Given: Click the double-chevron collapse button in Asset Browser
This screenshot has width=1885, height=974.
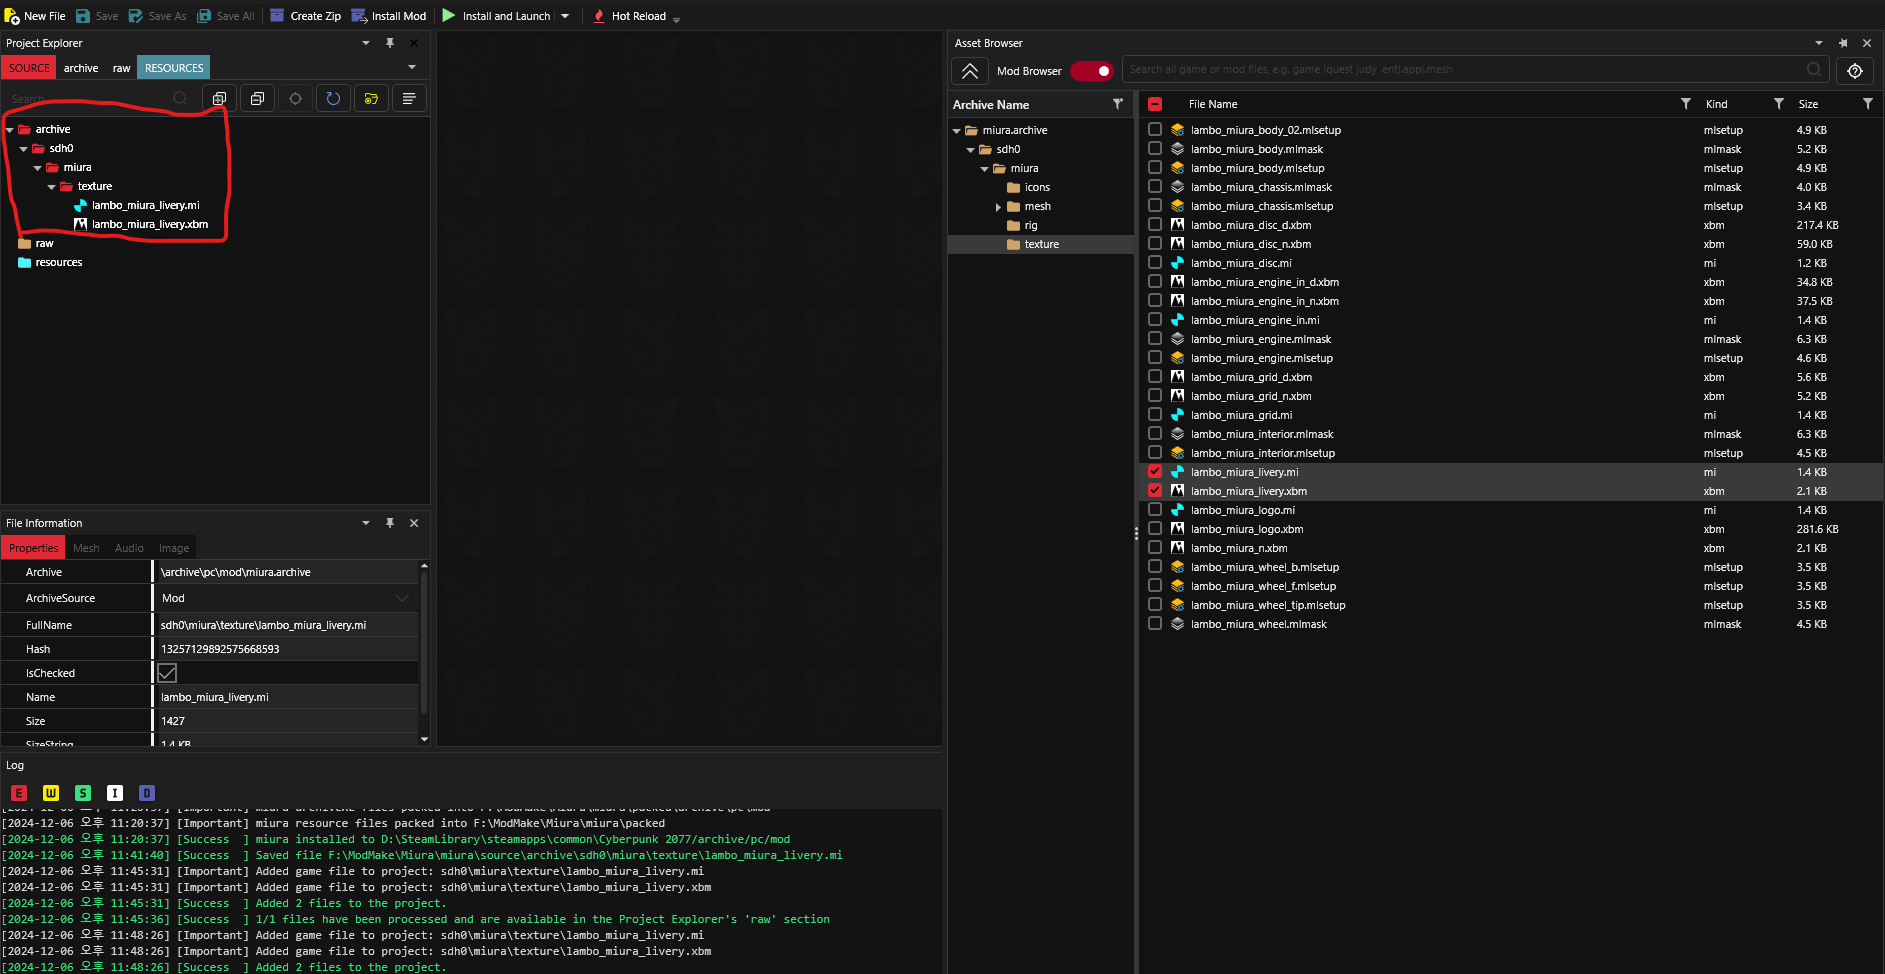Looking at the screenshot, I should click(969, 71).
